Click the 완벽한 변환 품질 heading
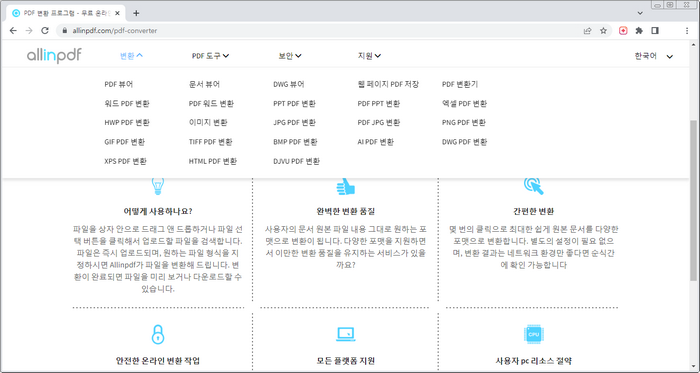The image size is (700, 373). (x=345, y=211)
